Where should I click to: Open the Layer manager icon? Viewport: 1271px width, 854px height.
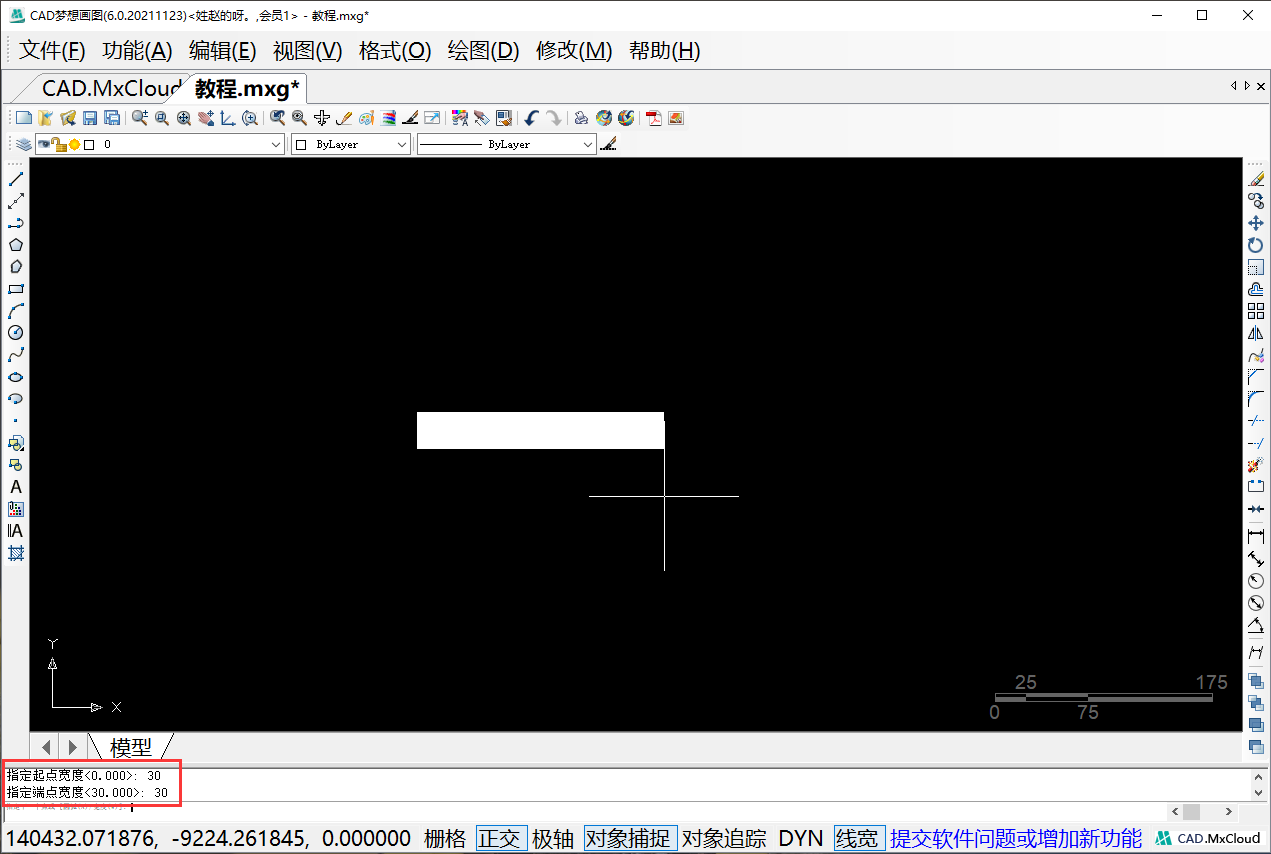tap(23, 145)
